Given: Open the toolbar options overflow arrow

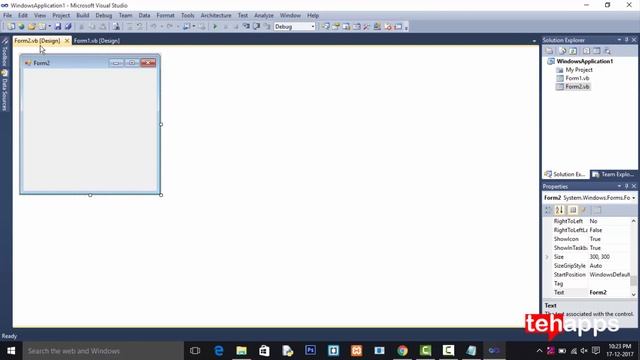Looking at the screenshot, I should pos(406,27).
